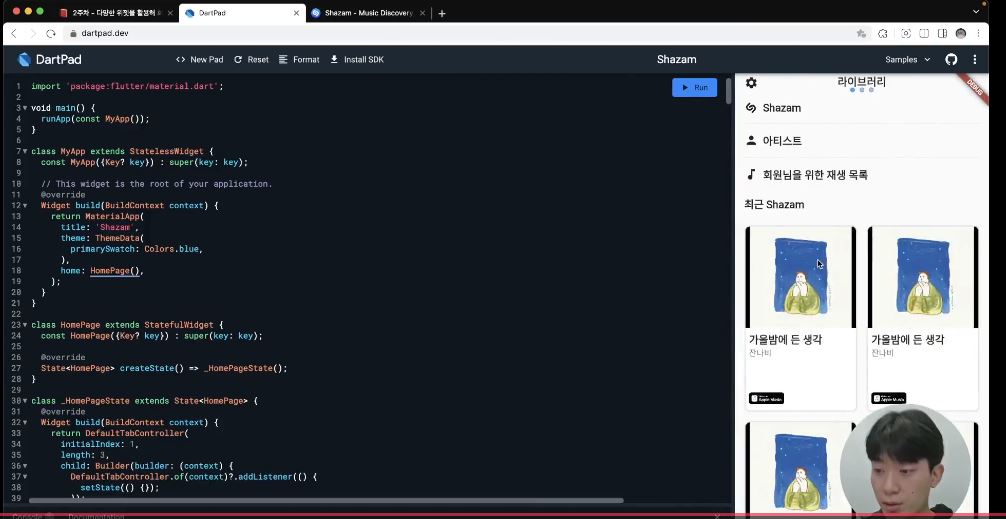
Task: Open the 아티스트 row
Action: [862, 140]
